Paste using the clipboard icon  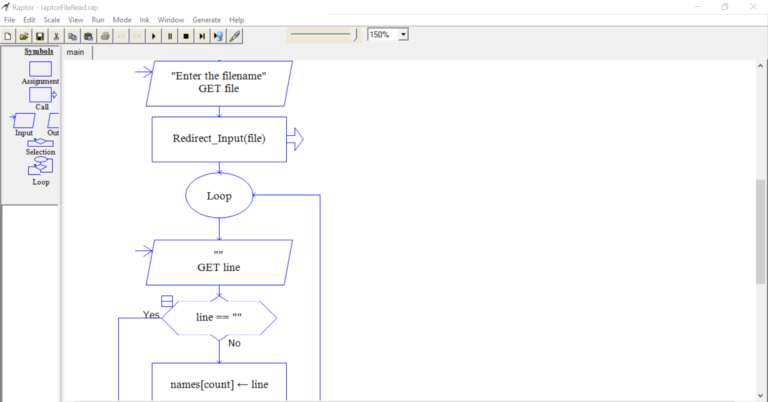pyautogui.click(x=89, y=36)
